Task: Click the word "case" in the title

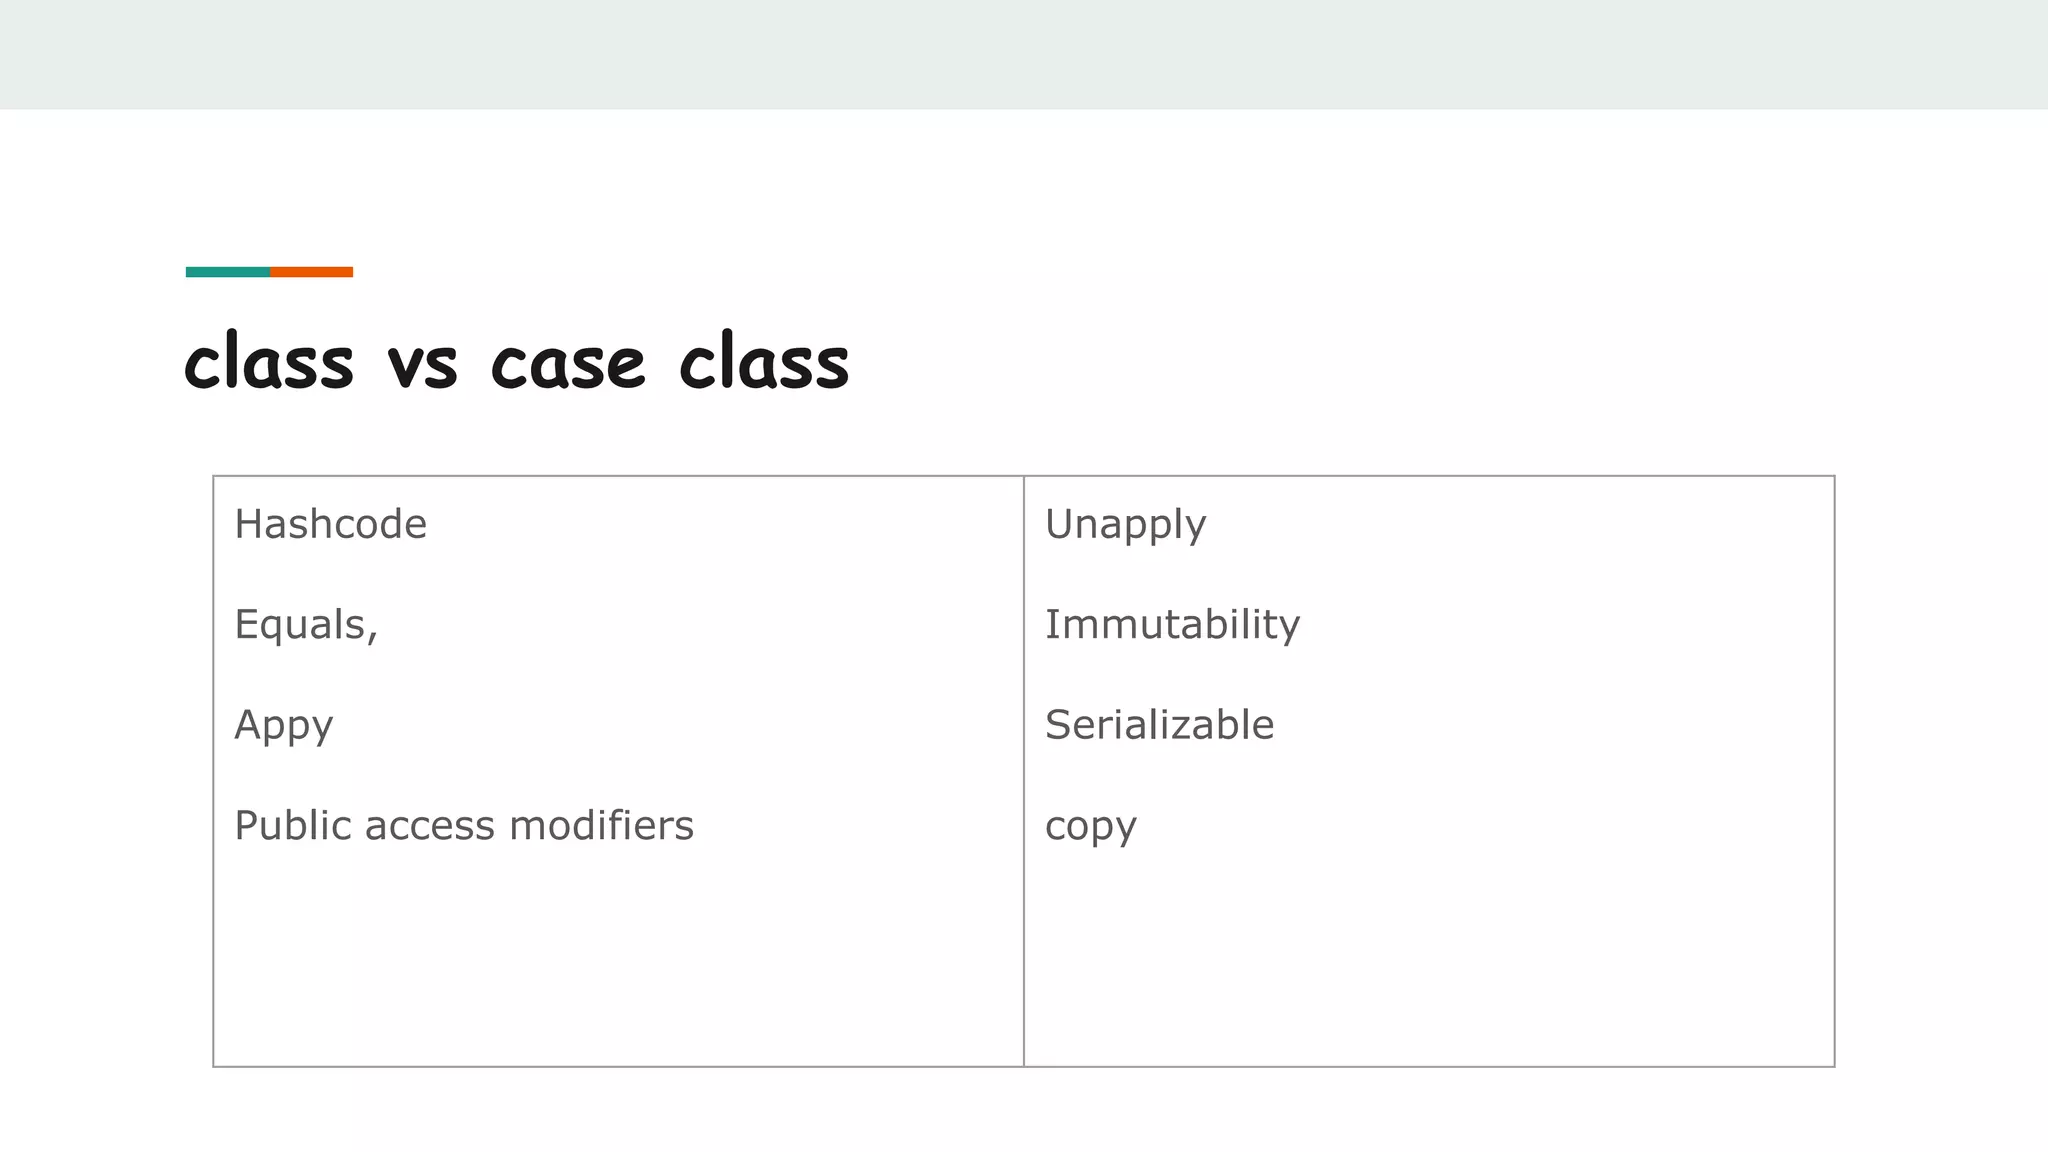Action: pos(568,364)
